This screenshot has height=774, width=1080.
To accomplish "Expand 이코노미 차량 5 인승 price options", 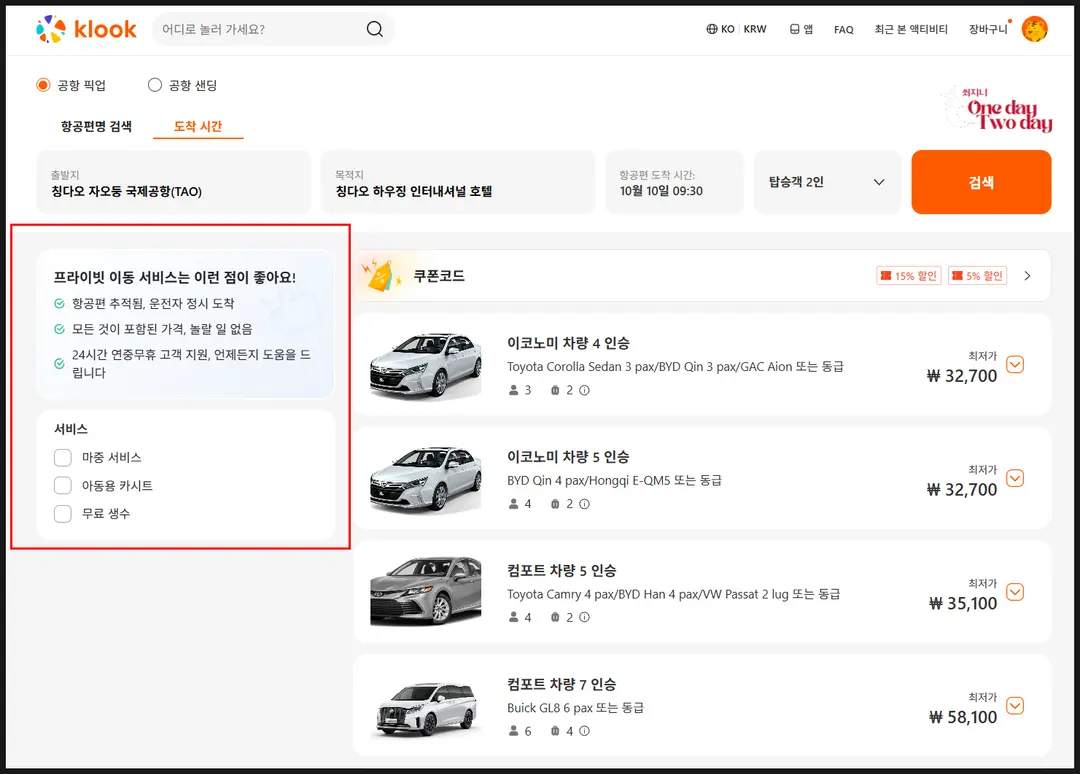I will 1015,478.
